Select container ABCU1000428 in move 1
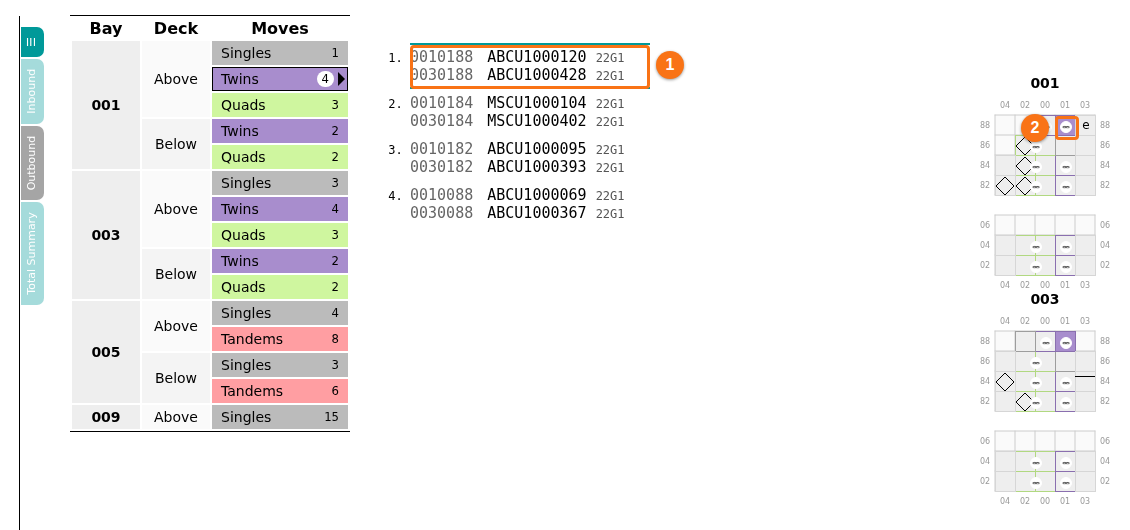The height and width of the screenshot is (530, 1130). tap(536, 75)
